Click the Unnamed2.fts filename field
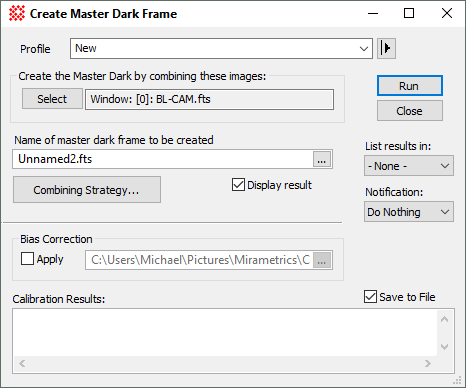 (163, 159)
